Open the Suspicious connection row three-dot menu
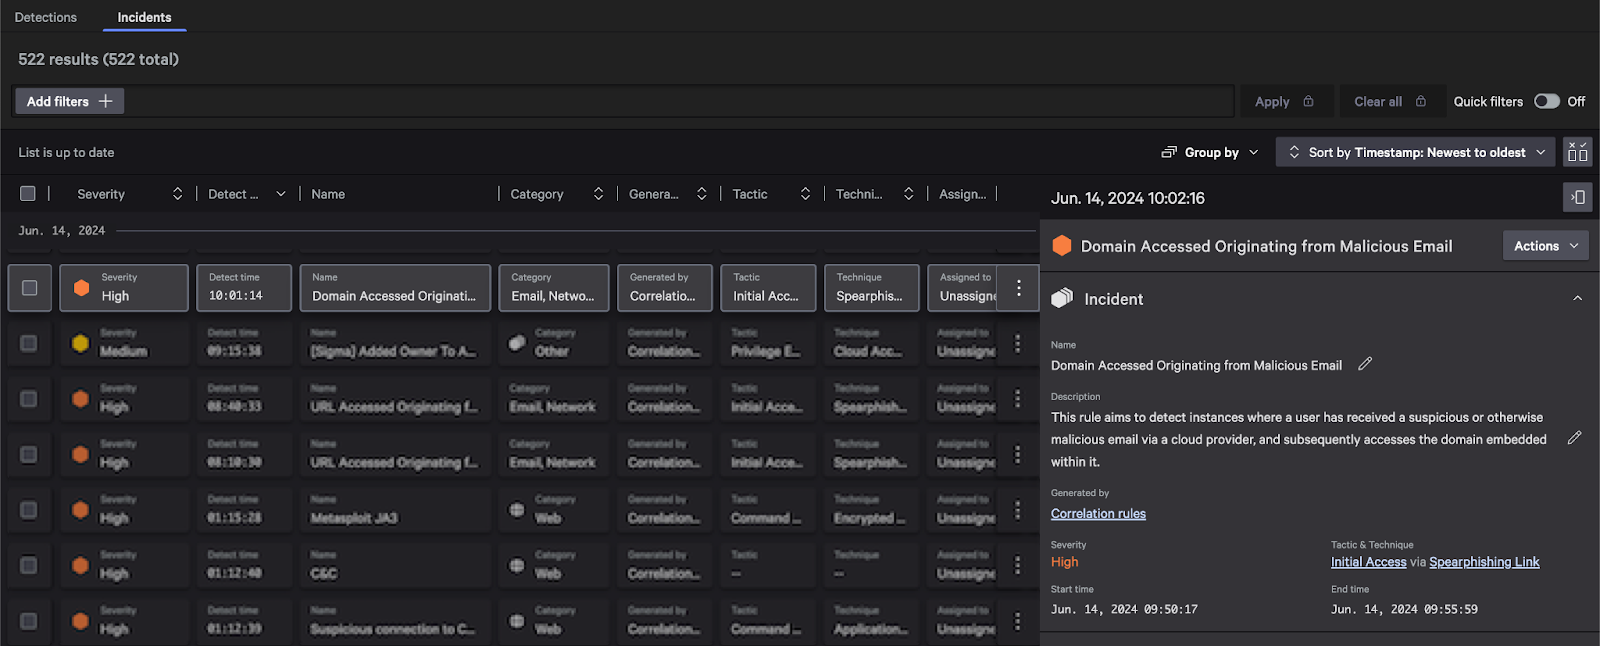Screen dimensions: 1600x646 1018,621
